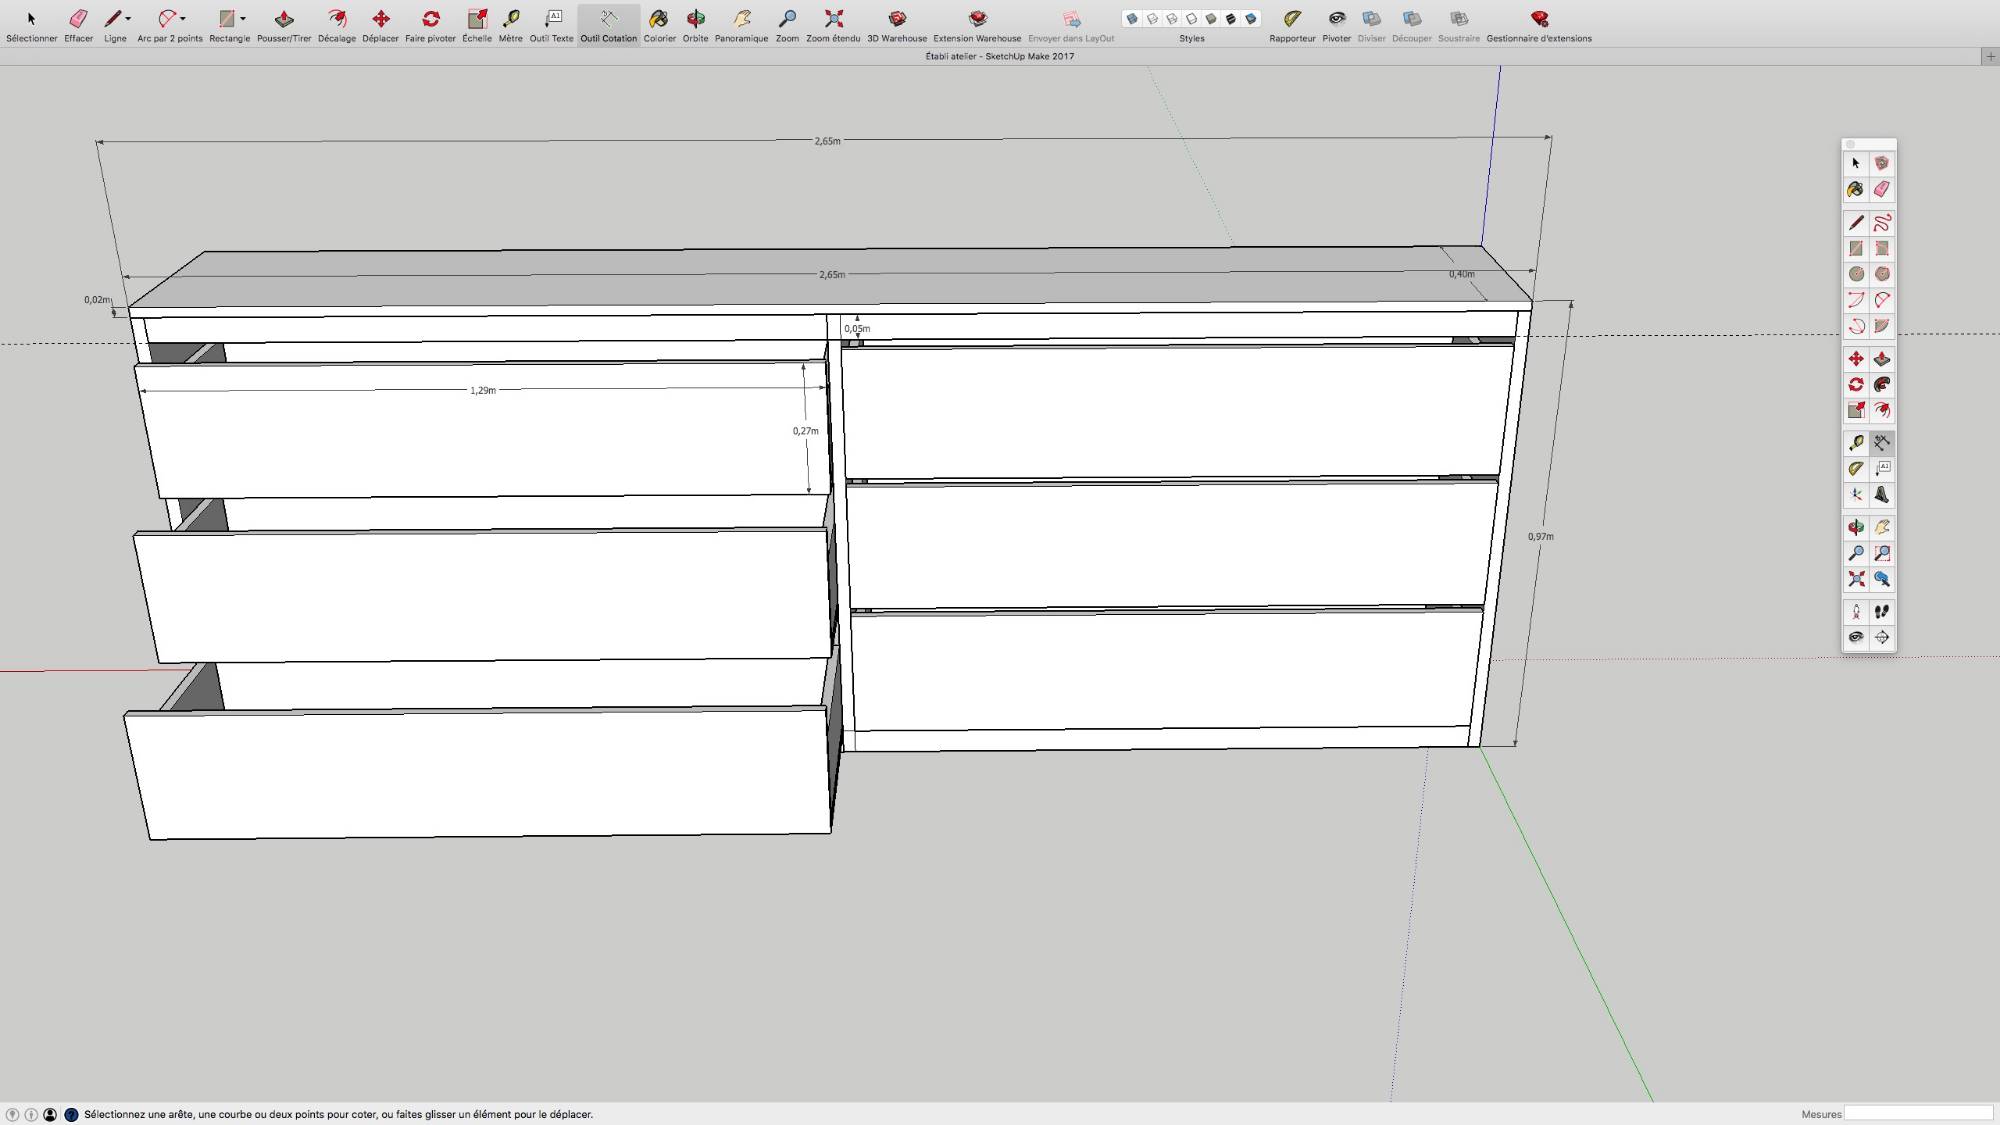Select the Pousser/Tirer tool
The image size is (2000, 1125).
[284, 18]
